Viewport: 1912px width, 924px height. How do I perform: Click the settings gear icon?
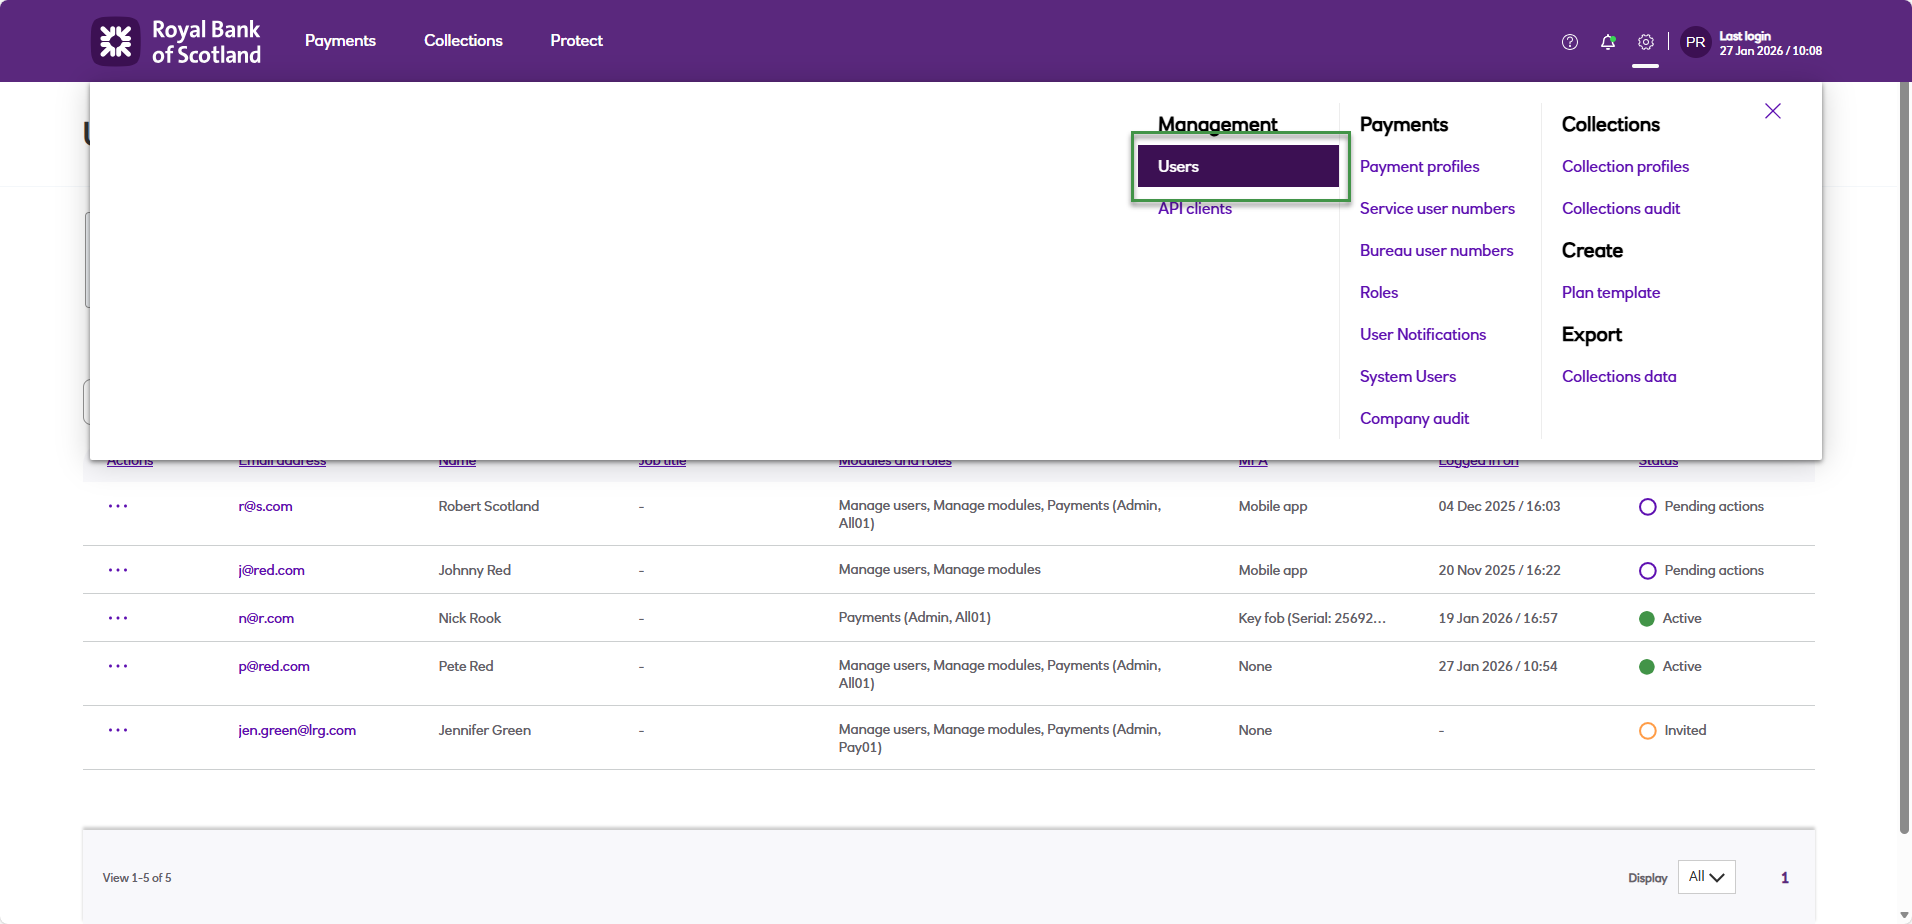pos(1646,42)
